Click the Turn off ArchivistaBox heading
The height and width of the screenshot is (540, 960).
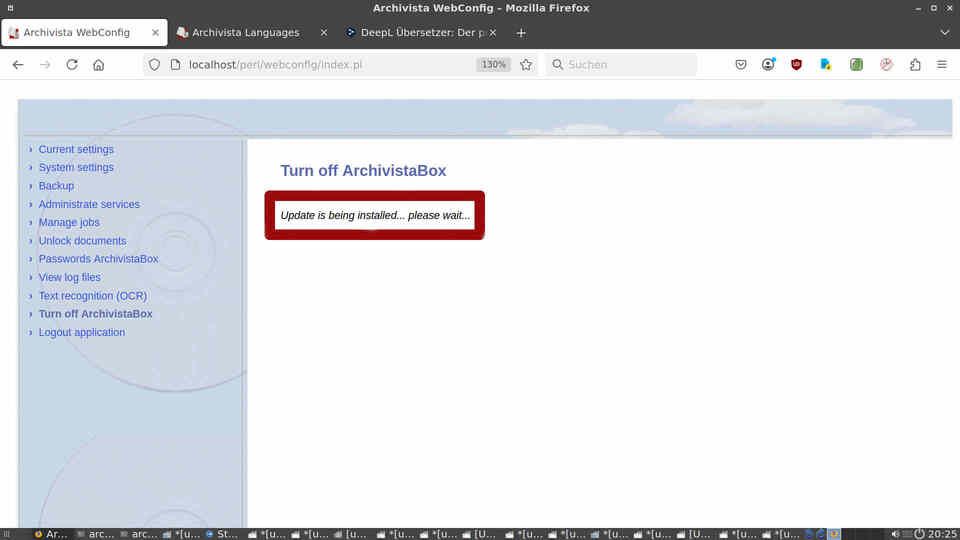click(363, 171)
